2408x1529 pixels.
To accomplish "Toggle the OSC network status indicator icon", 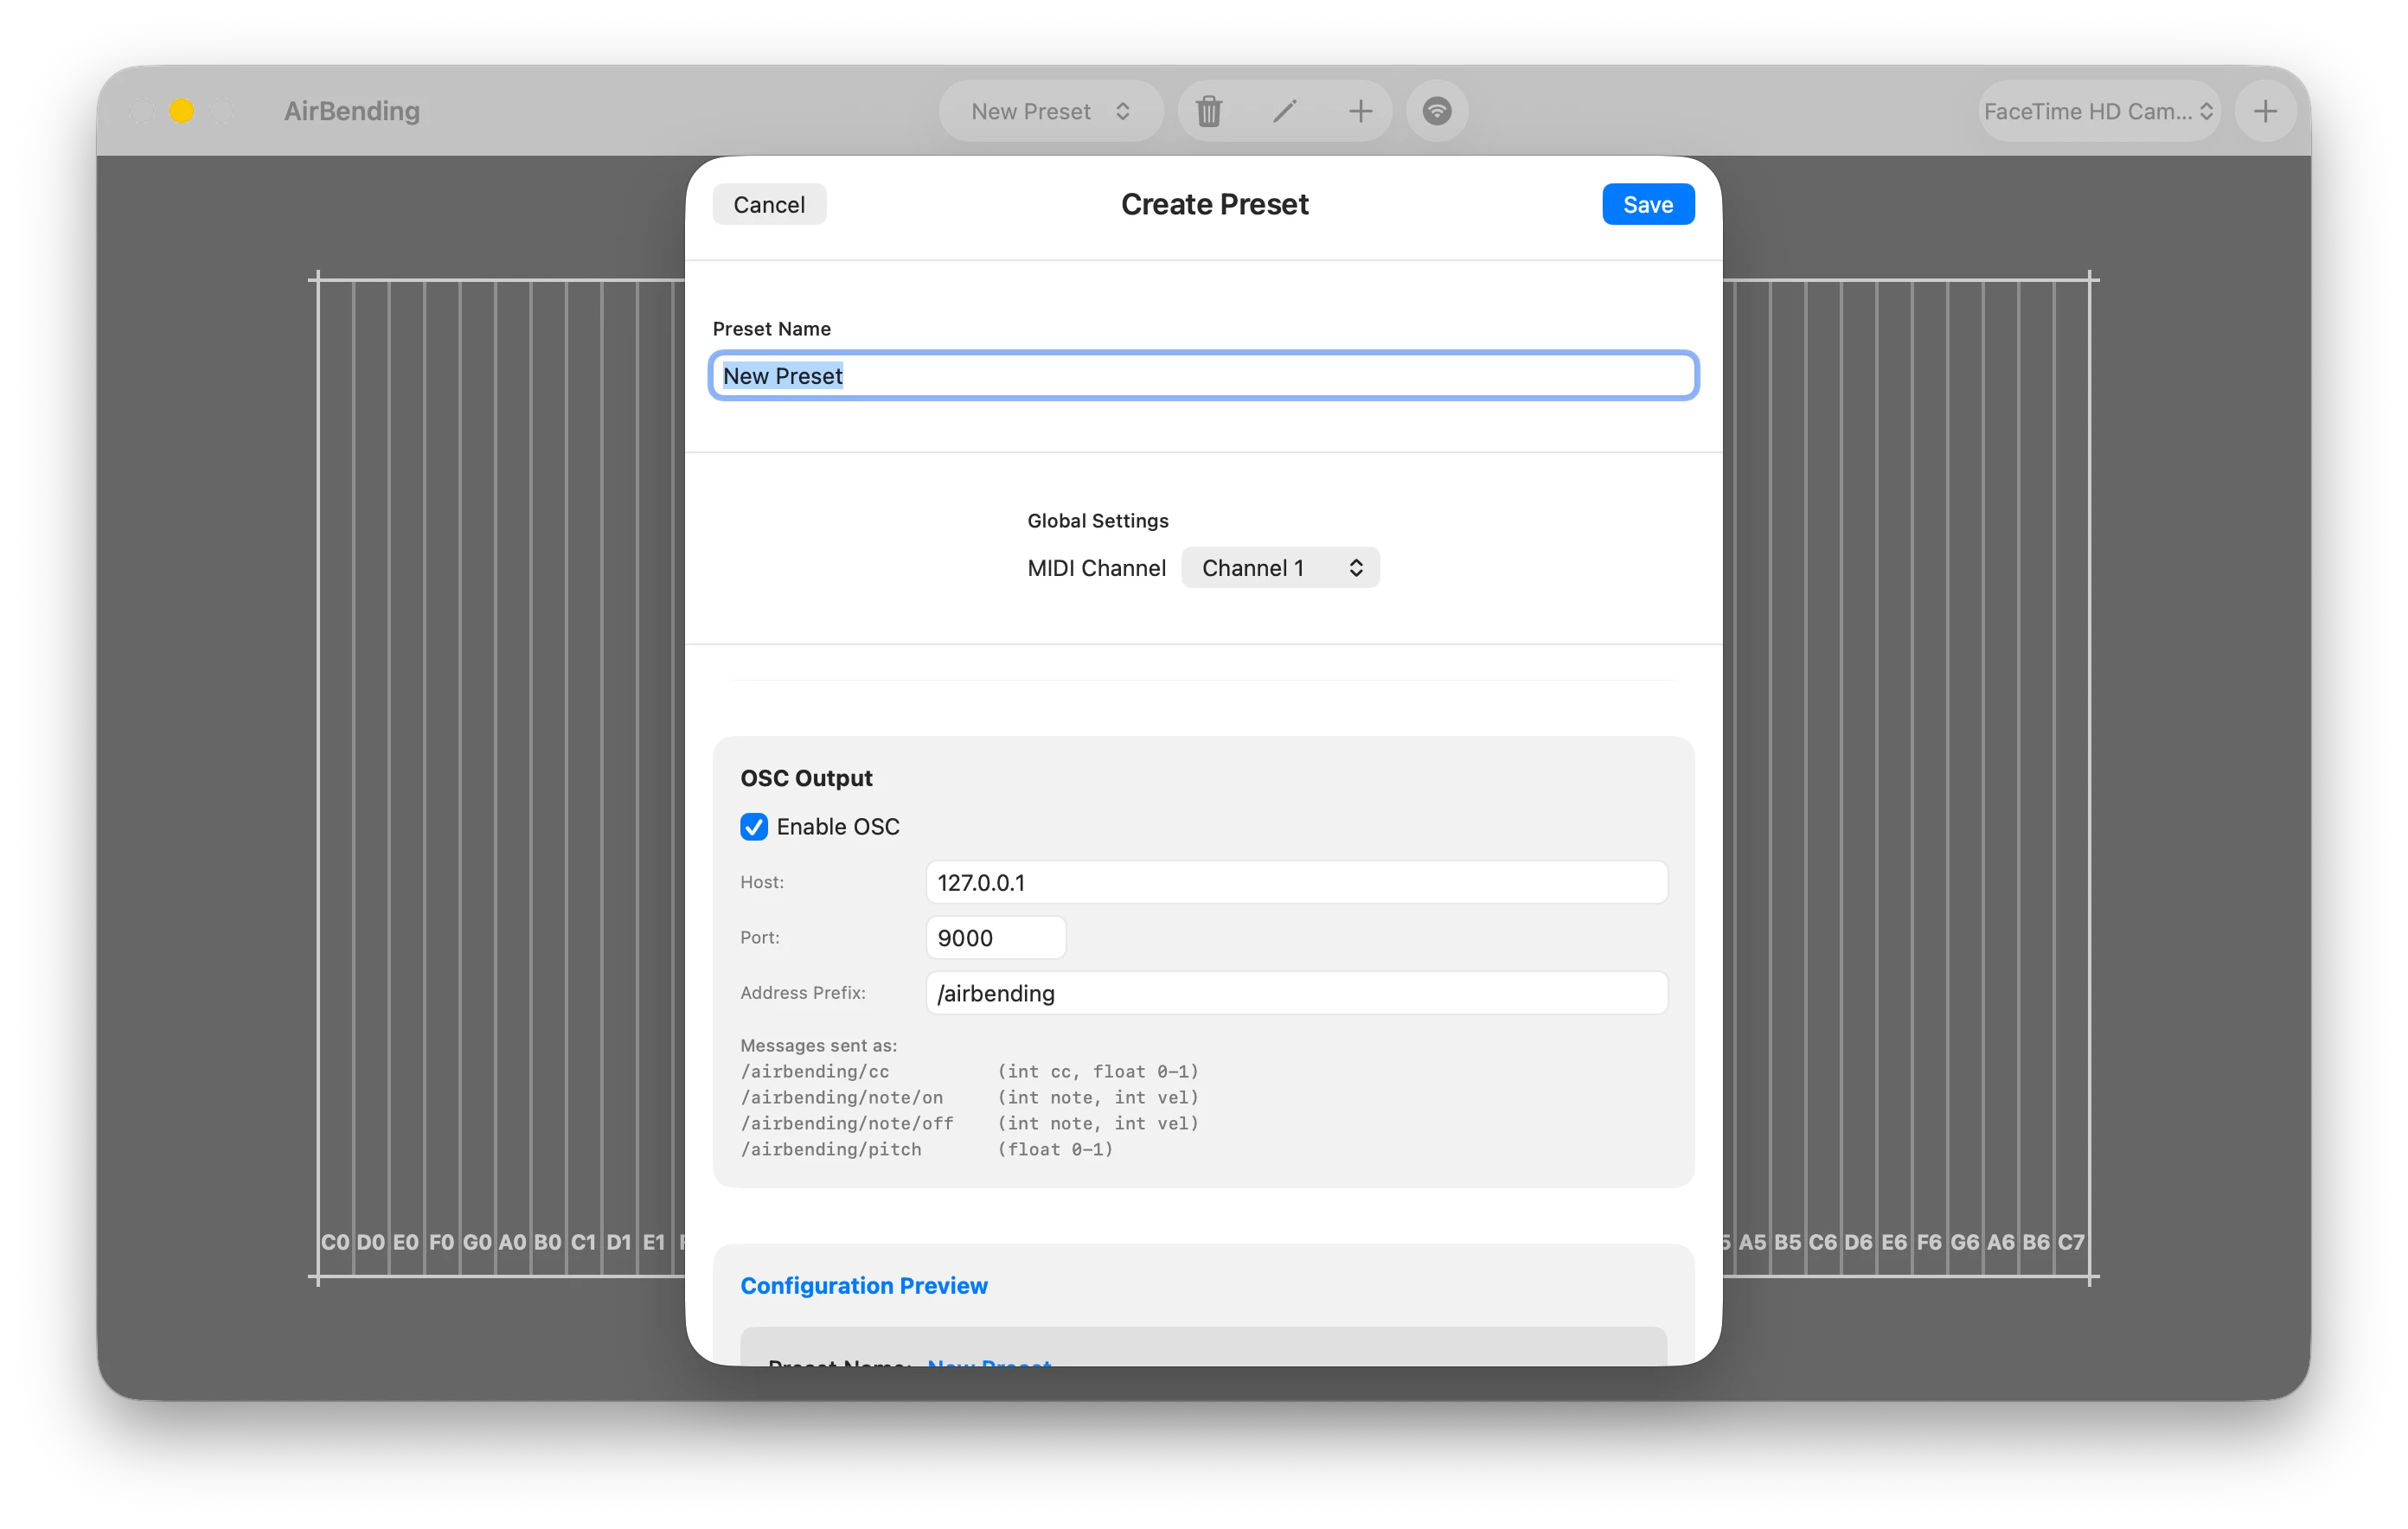I will click(1437, 111).
